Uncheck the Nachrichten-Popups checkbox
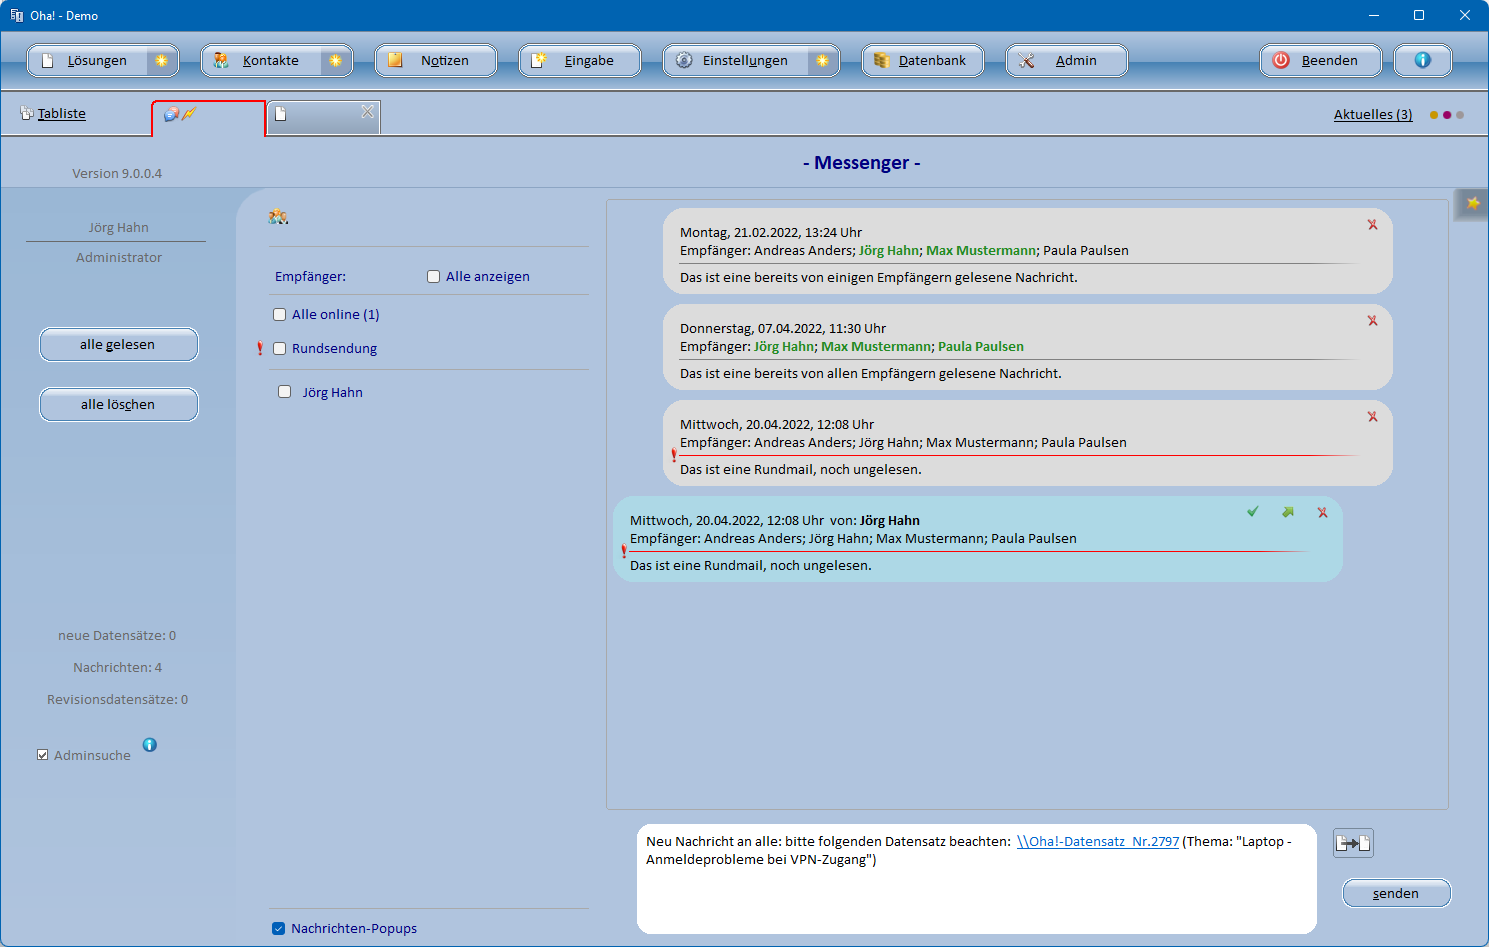 pos(279,929)
